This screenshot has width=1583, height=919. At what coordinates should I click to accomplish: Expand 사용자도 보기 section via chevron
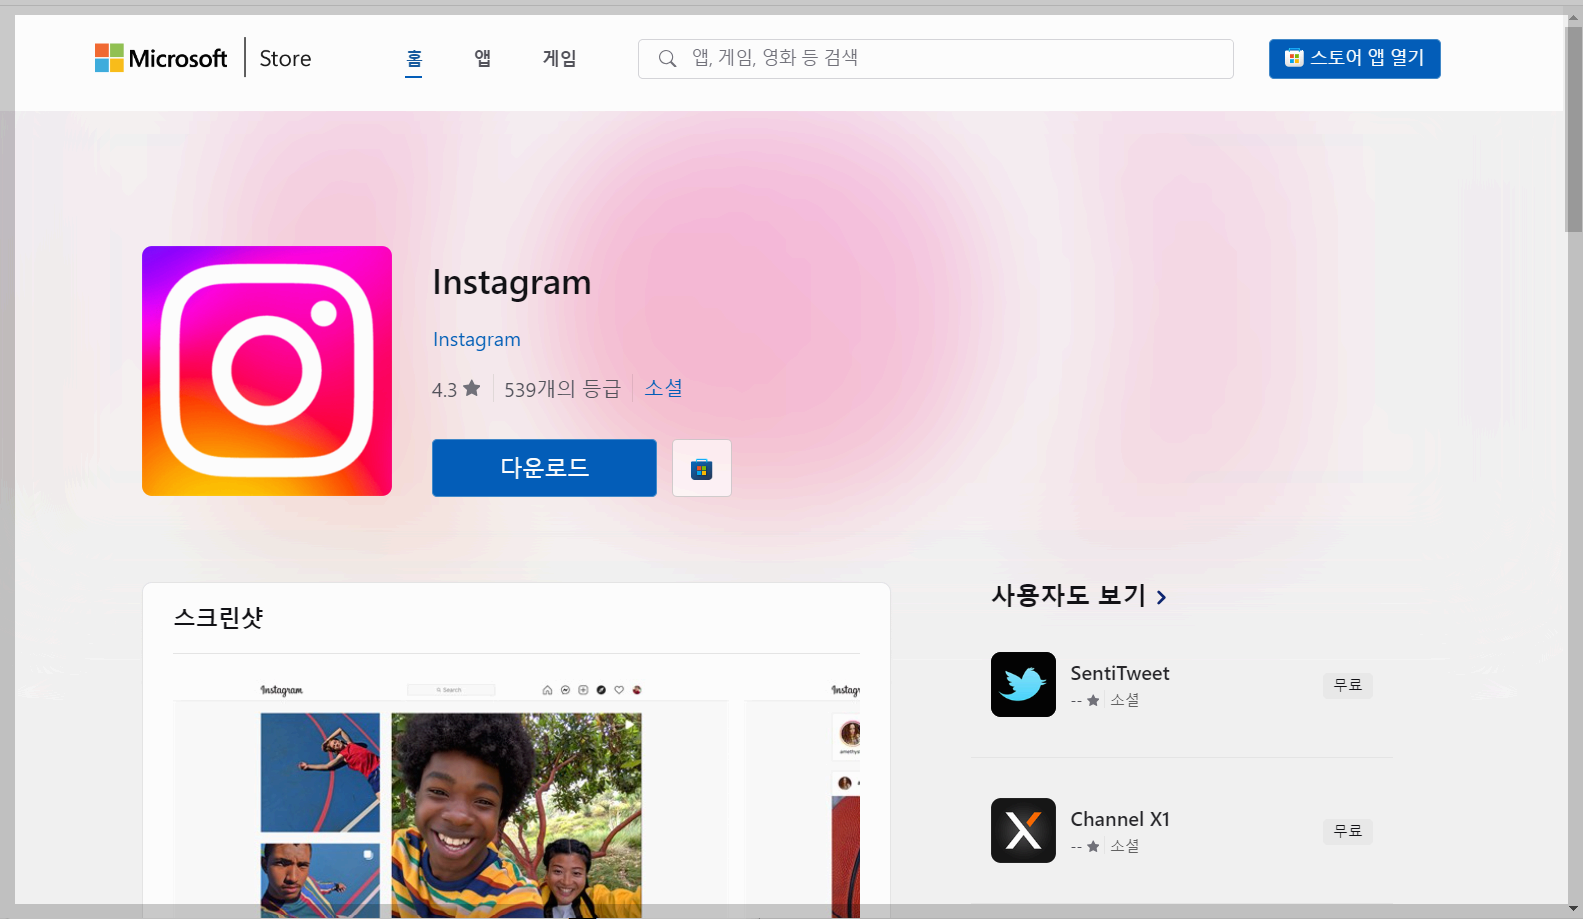tap(1161, 597)
